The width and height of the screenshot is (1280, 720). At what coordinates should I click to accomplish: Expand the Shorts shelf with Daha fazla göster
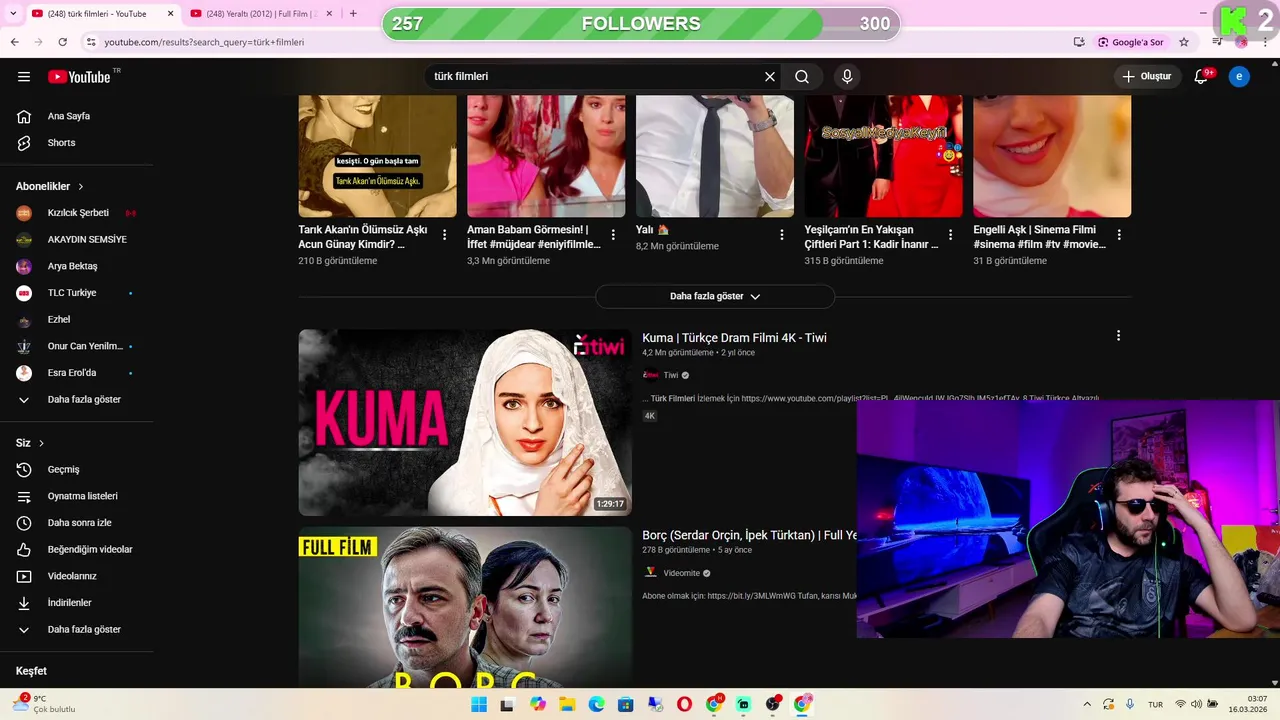[x=715, y=297]
